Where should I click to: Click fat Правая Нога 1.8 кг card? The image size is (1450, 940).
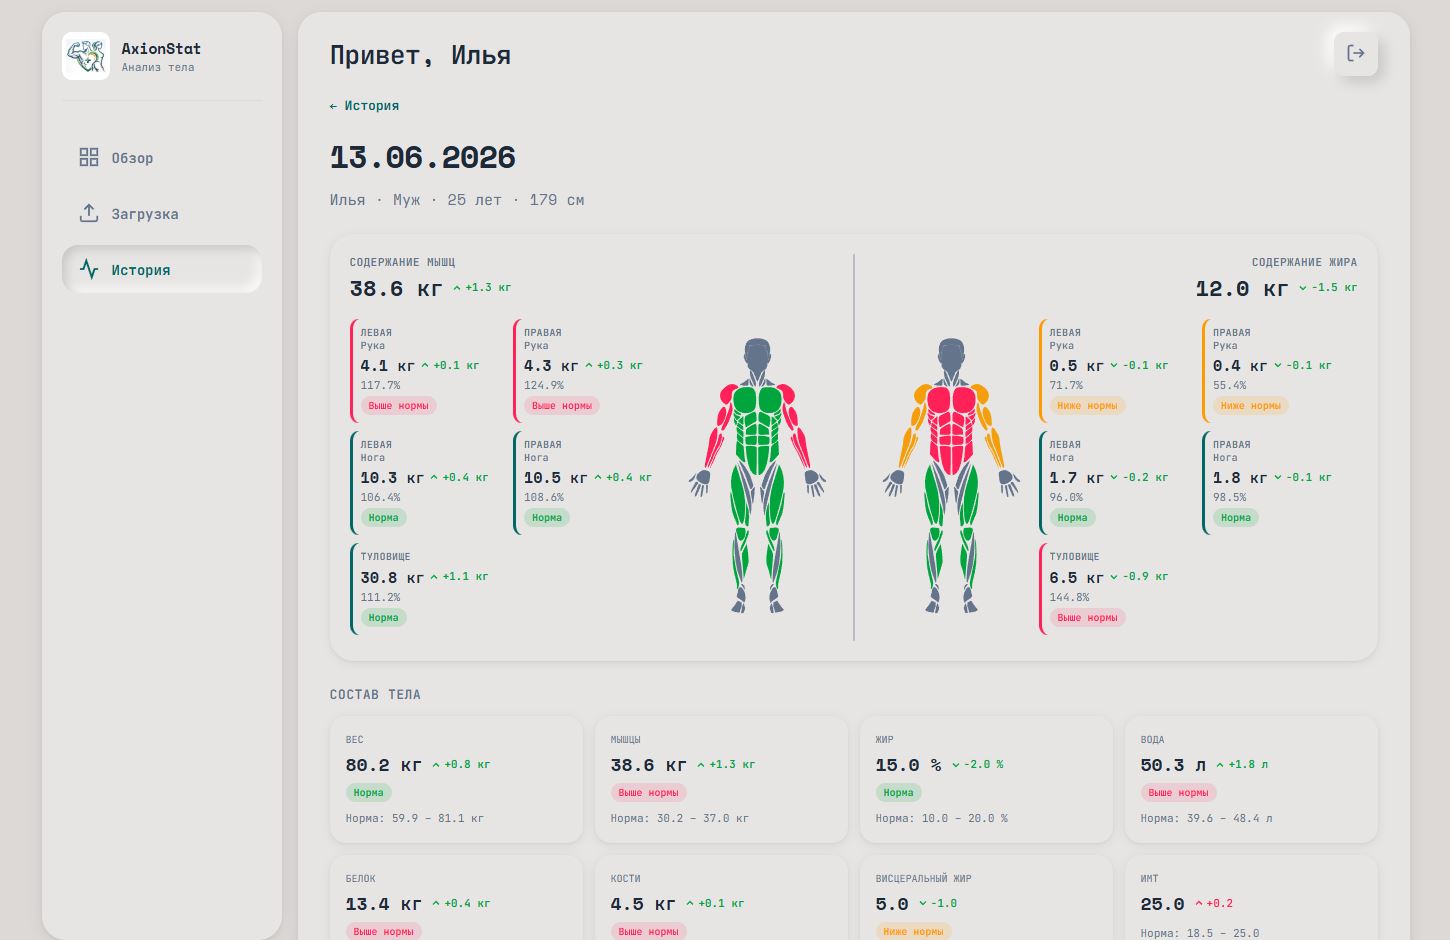point(1278,483)
